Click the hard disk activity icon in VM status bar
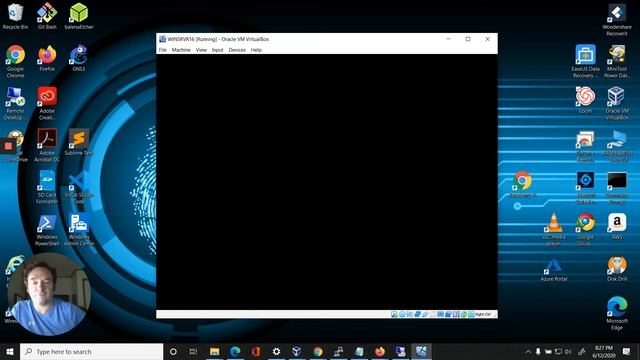 tap(394, 314)
